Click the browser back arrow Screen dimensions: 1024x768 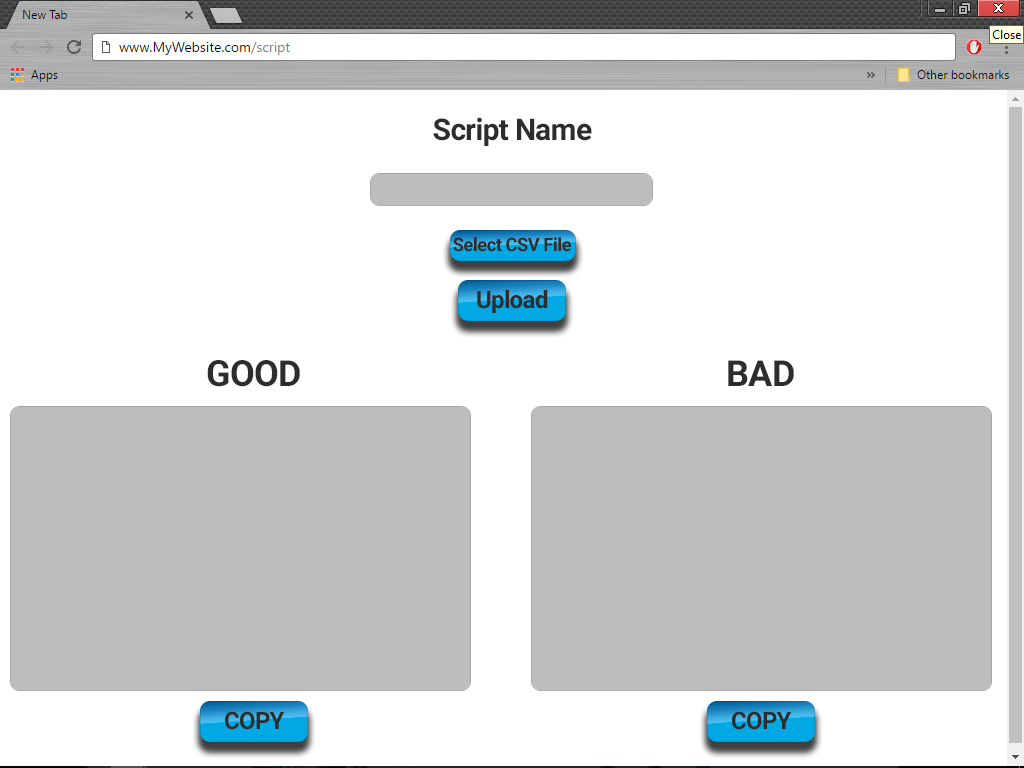(x=18, y=47)
